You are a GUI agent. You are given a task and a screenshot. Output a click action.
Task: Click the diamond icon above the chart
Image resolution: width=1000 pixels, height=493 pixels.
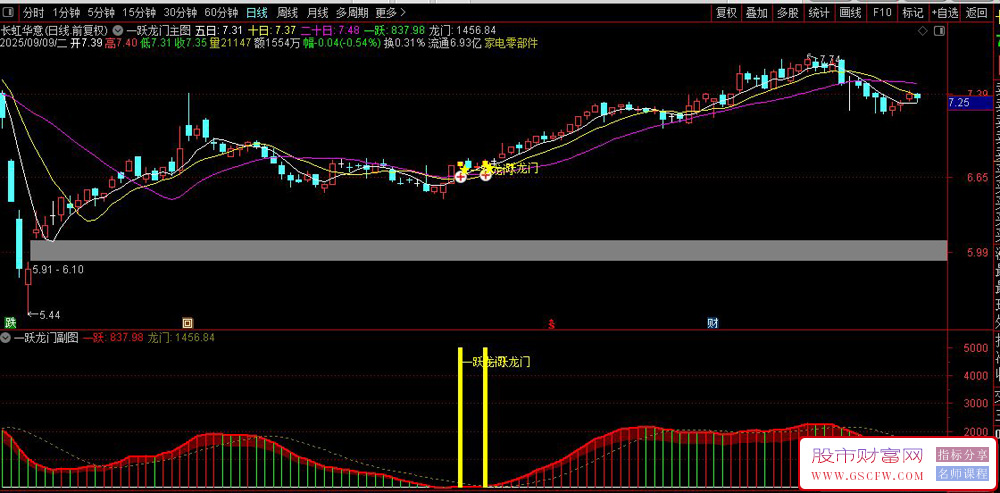[922, 31]
